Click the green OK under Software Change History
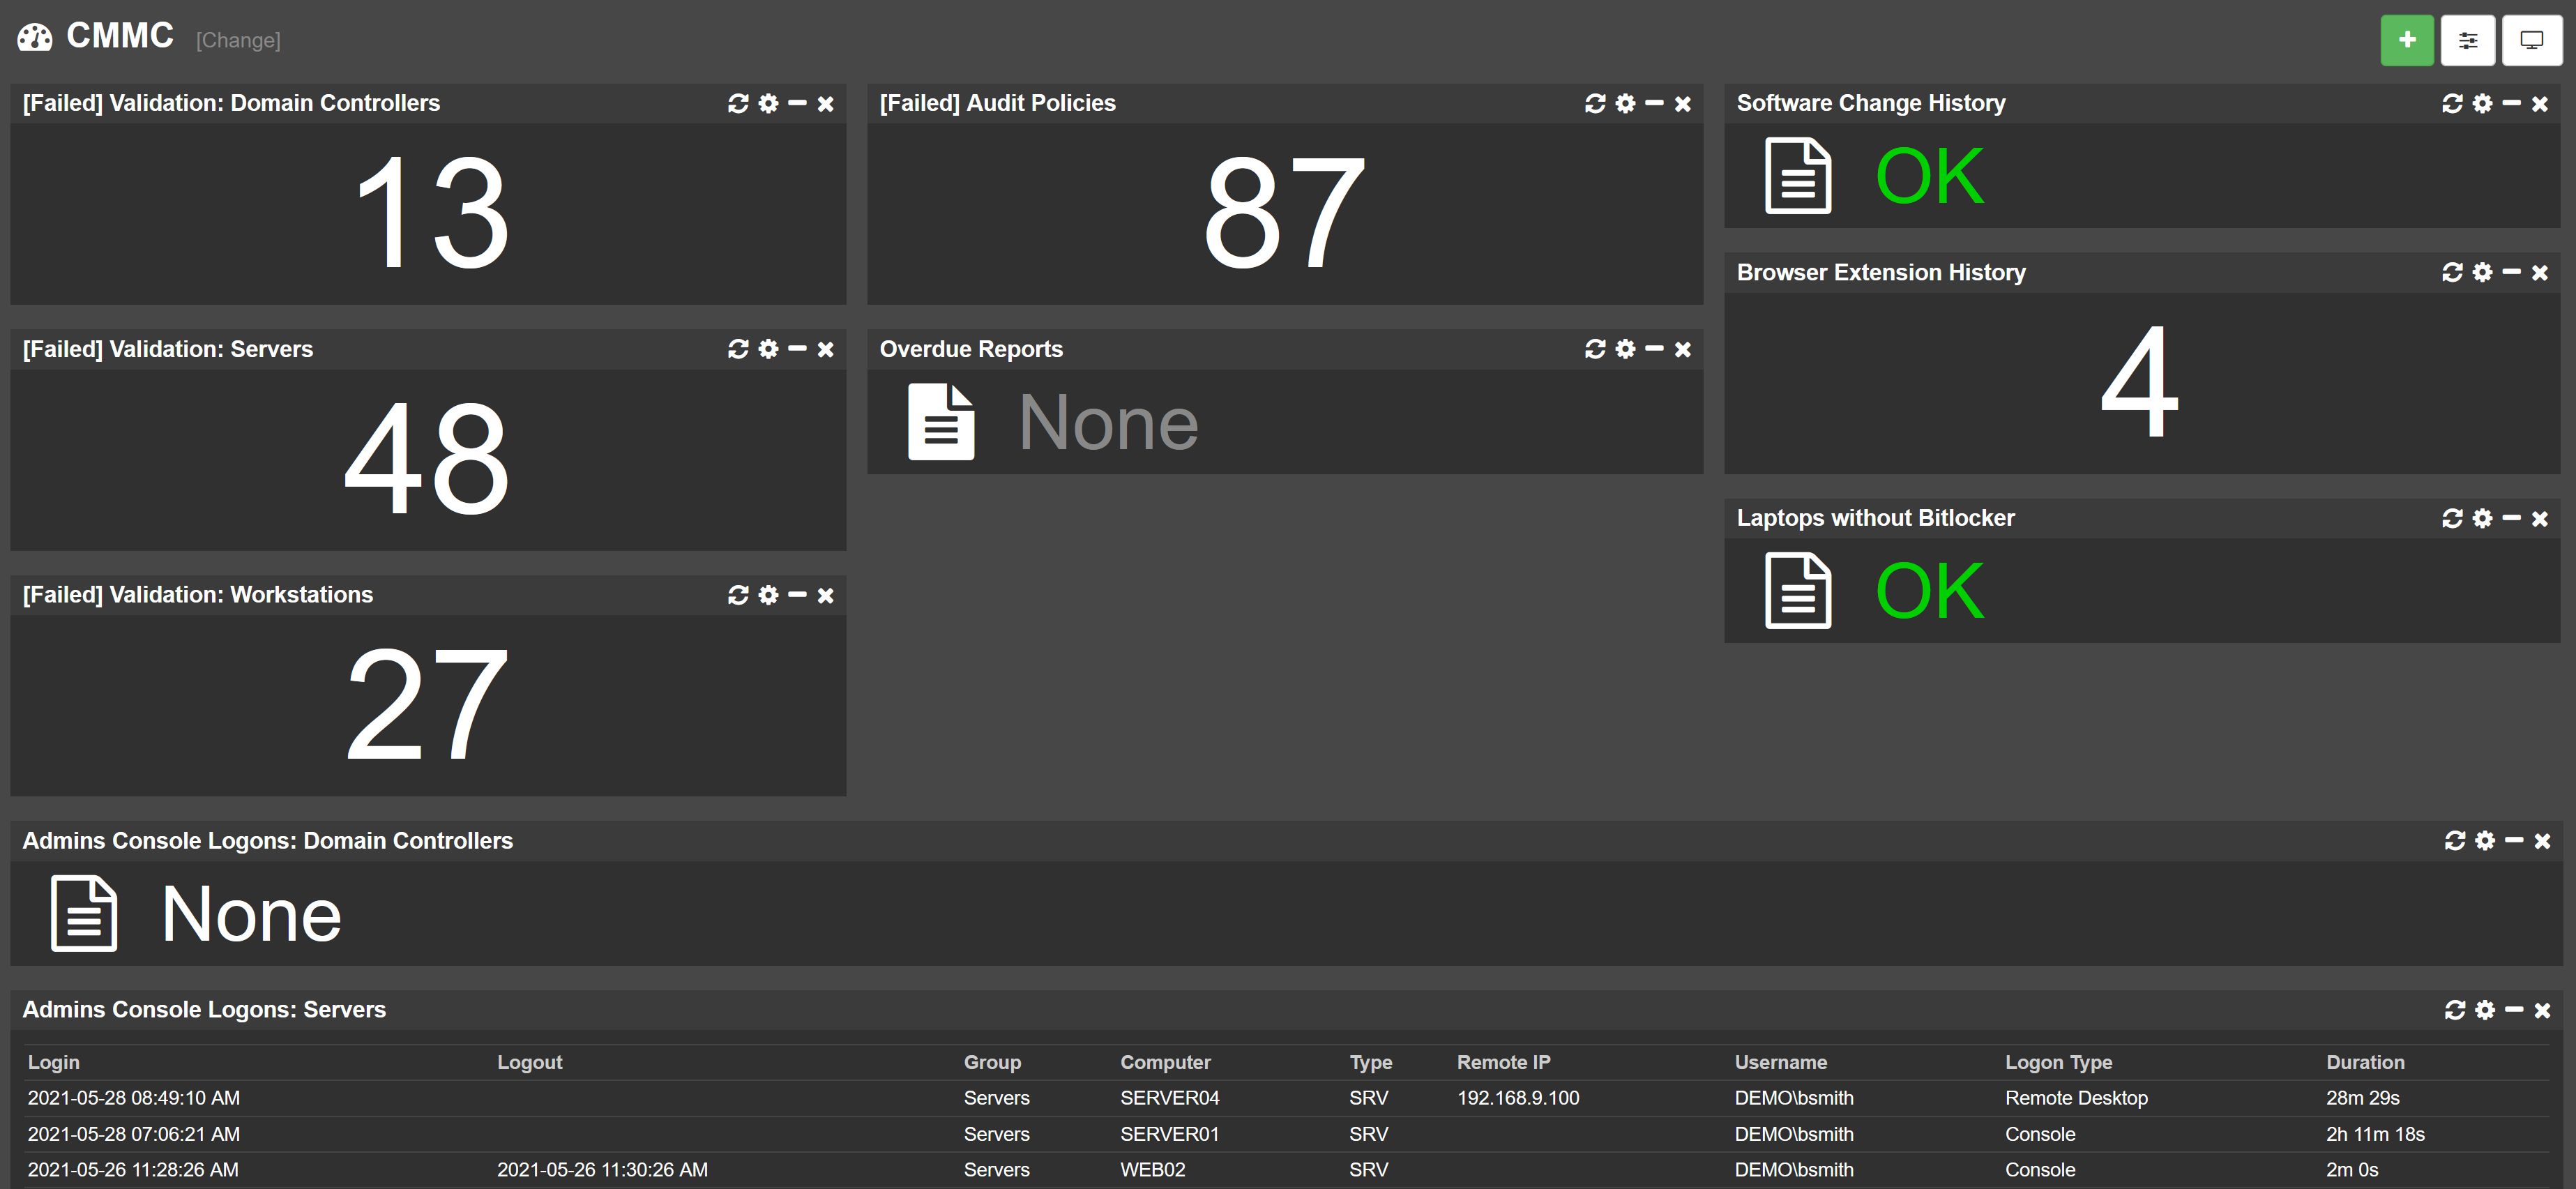Viewport: 2576px width, 1189px height. (1929, 177)
